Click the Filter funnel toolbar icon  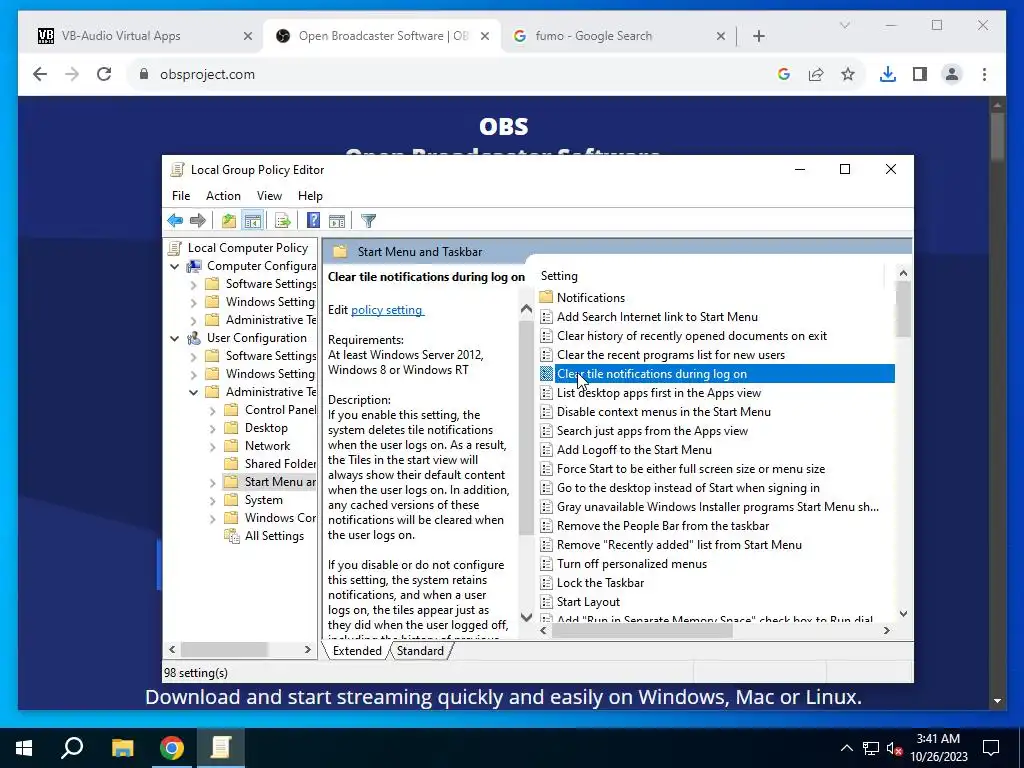click(368, 221)
